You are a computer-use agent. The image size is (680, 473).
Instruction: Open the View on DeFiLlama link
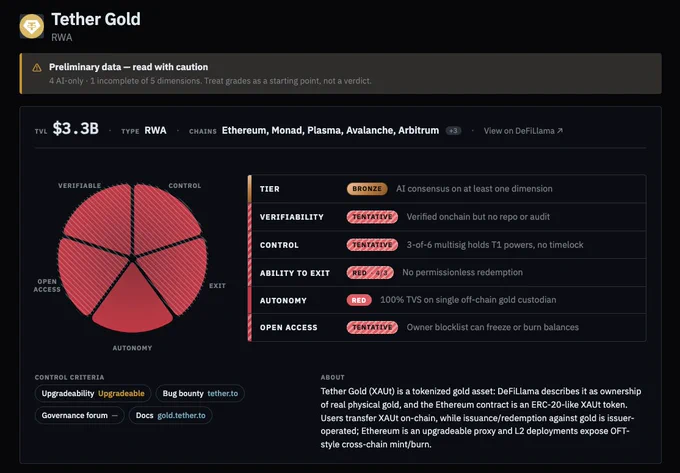coord(523,130)
